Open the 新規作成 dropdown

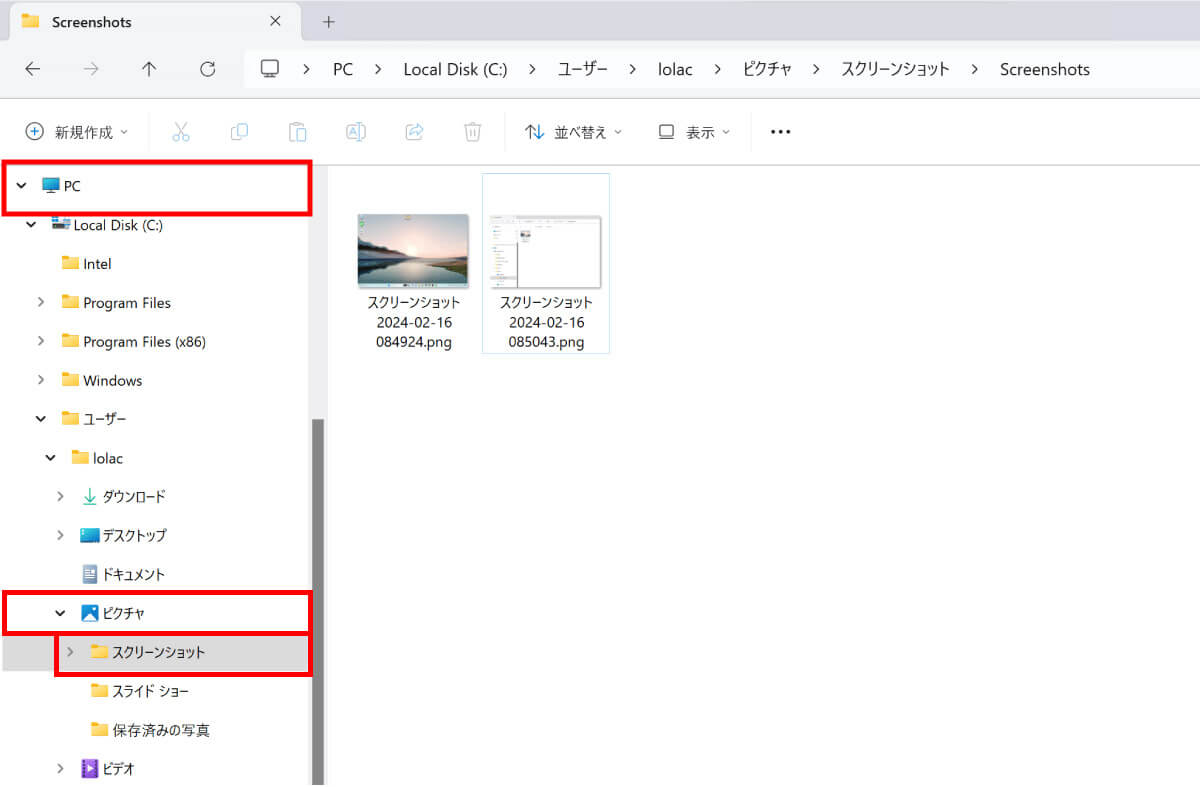[x=77, y=132]
